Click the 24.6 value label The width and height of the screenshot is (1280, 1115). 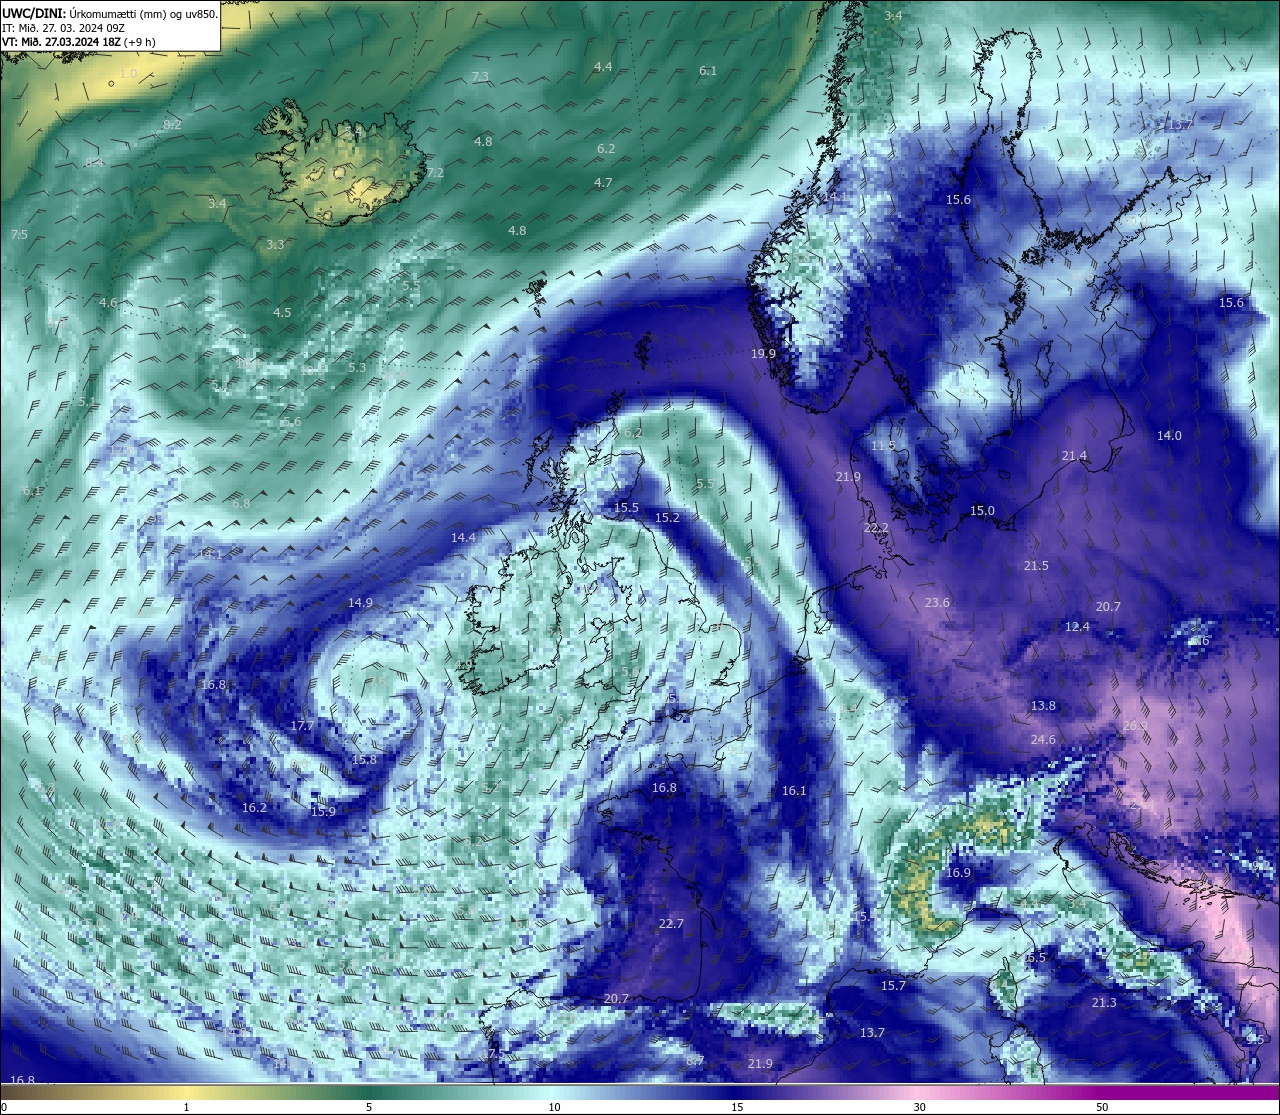[1043, 740]
